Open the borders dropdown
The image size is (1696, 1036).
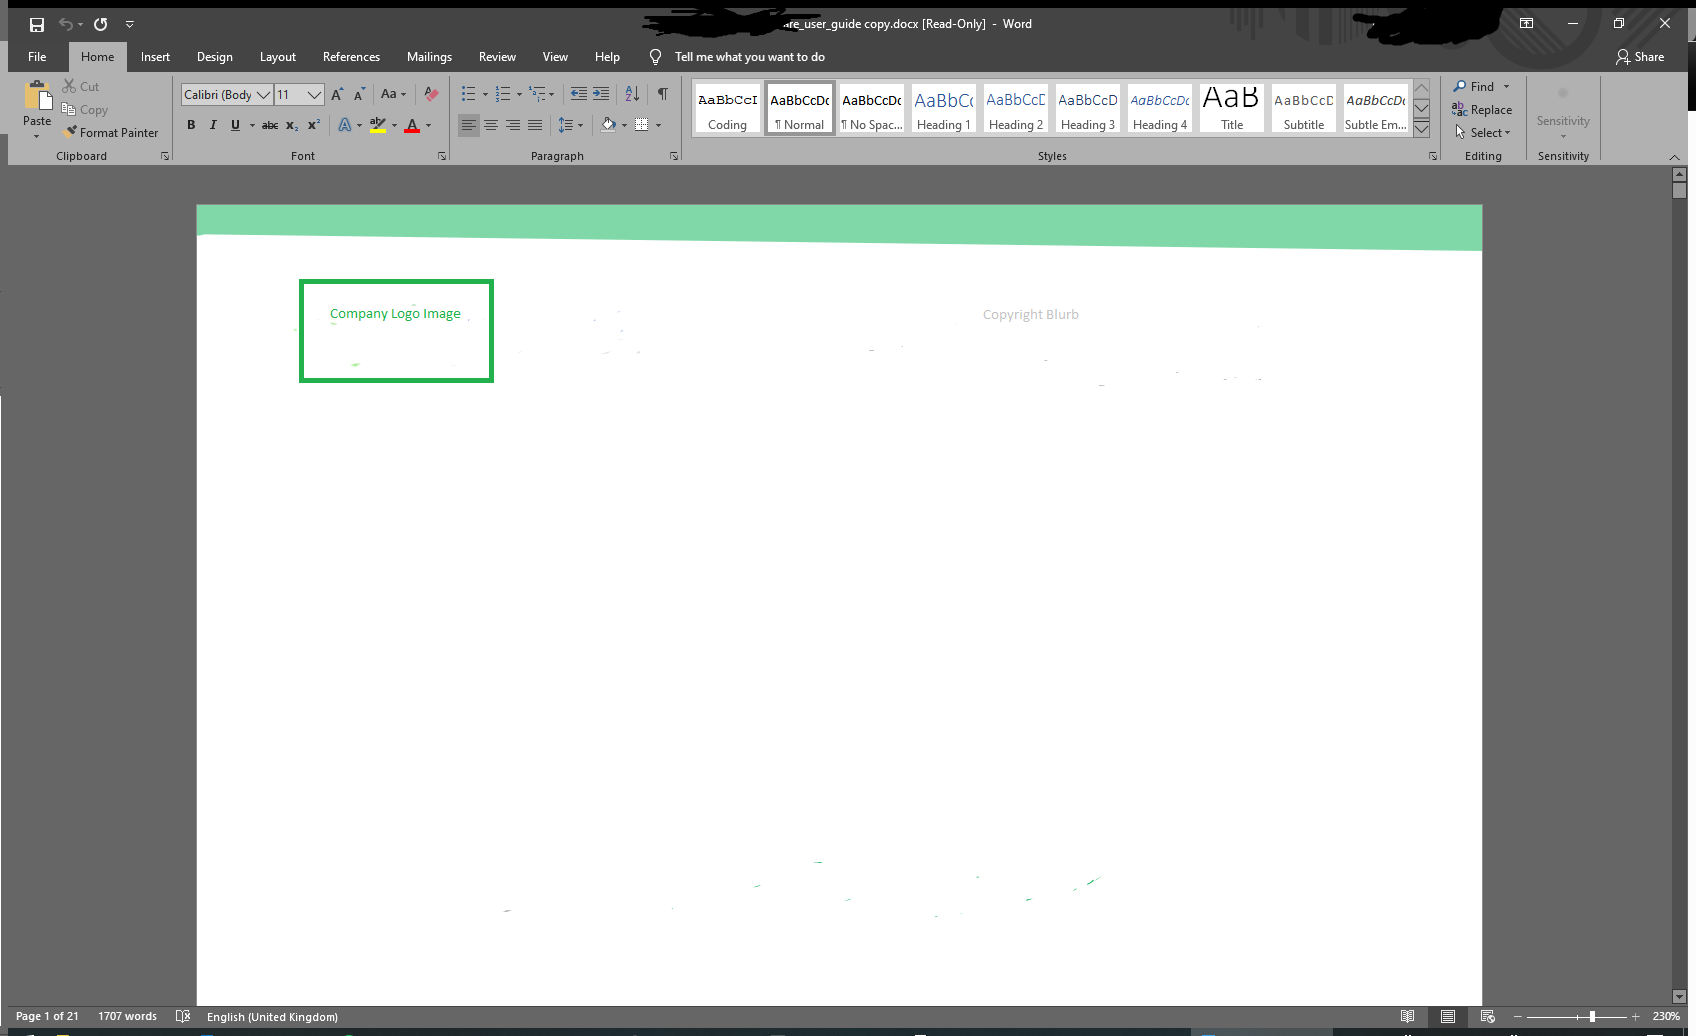[658, 125]
